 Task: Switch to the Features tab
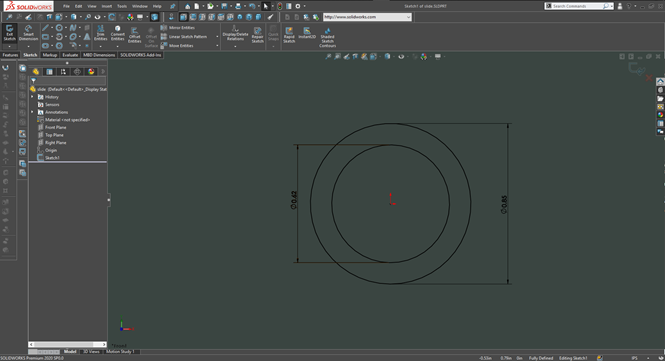(x=10, y=55)
